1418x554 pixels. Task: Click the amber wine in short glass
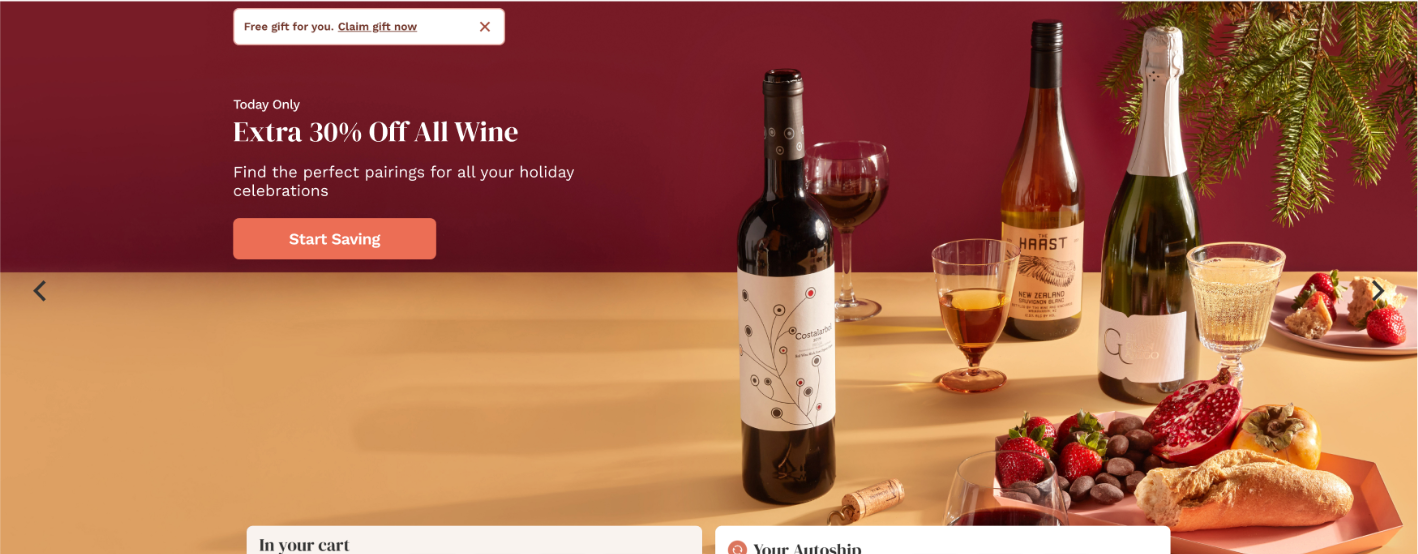click(975, 315)
